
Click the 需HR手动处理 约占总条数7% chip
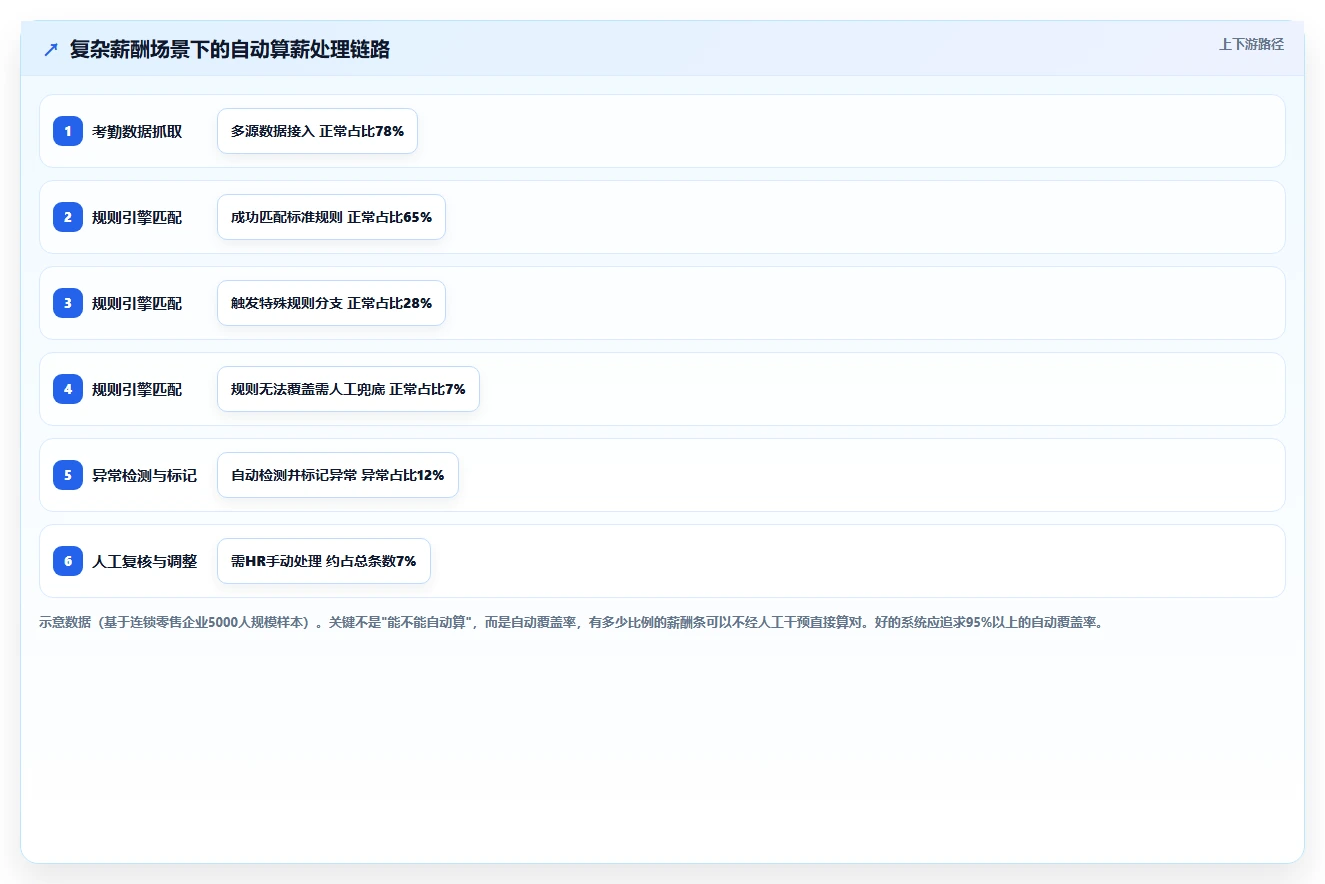(324, 561)
